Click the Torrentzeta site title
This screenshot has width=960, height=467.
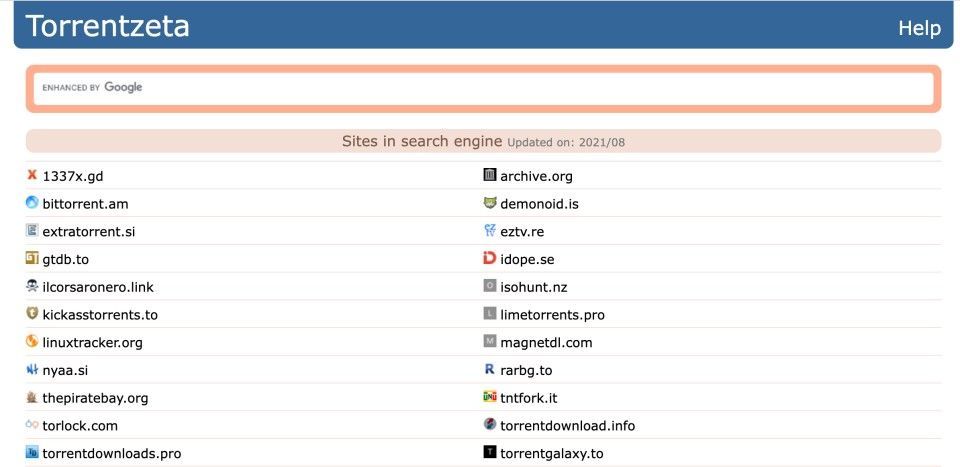107,26
